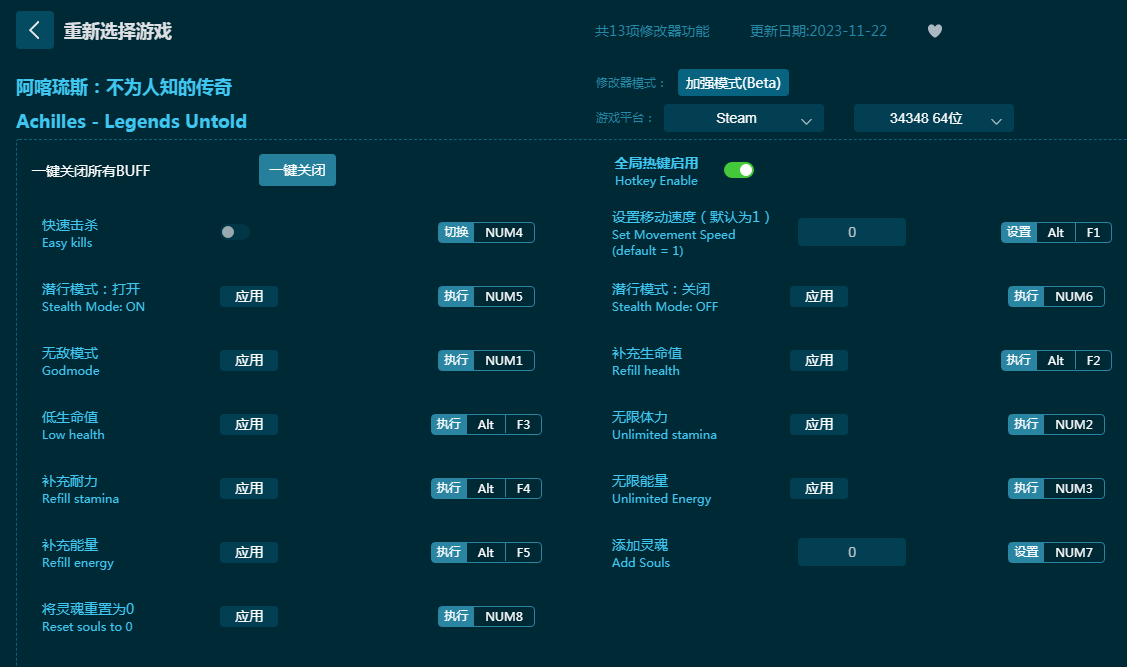Apply Stealth Mode: ON
Viewport: 1127px width, 667px height.
click(249, 297)
